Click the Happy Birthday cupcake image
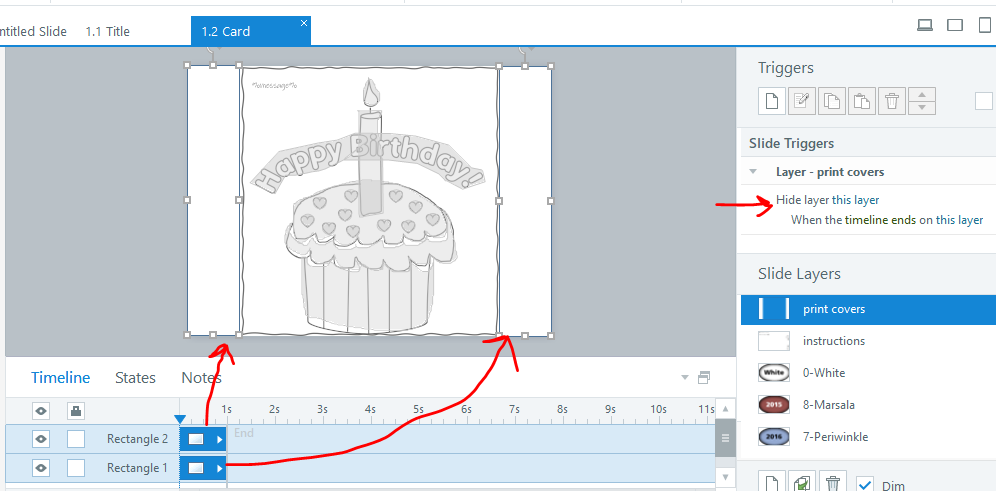Image resolution: width=996 pixels, height=491 pixels. (368, 201)
